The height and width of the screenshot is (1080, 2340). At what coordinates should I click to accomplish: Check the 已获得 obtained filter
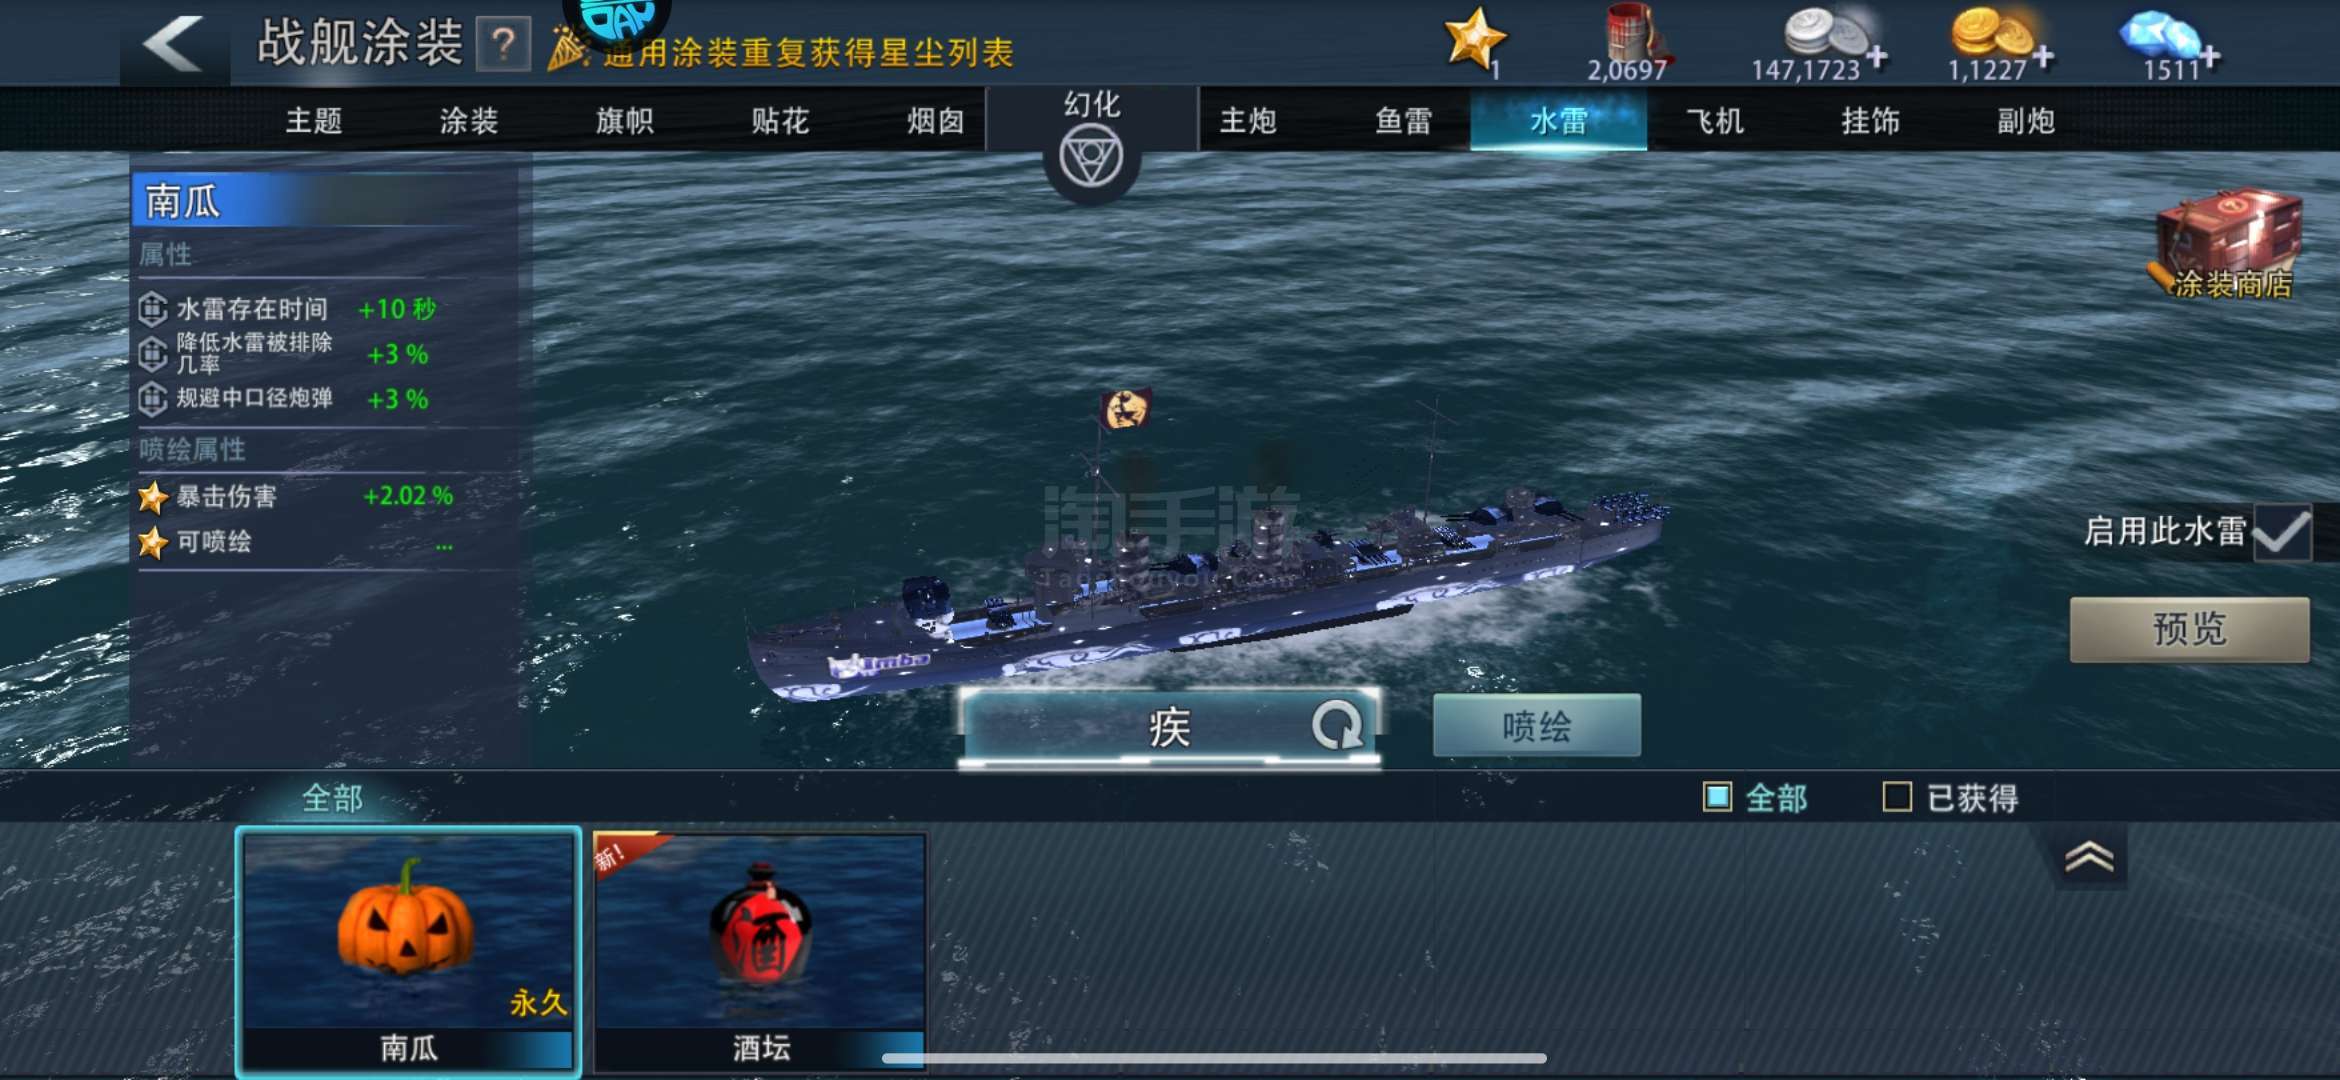(x=1897, y=797)
